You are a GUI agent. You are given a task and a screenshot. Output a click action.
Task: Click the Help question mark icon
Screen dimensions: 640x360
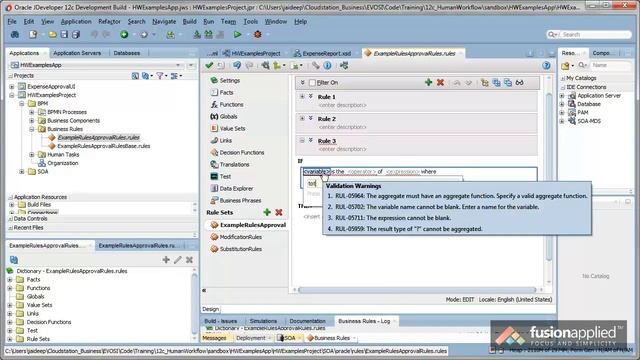coord(546,65)
